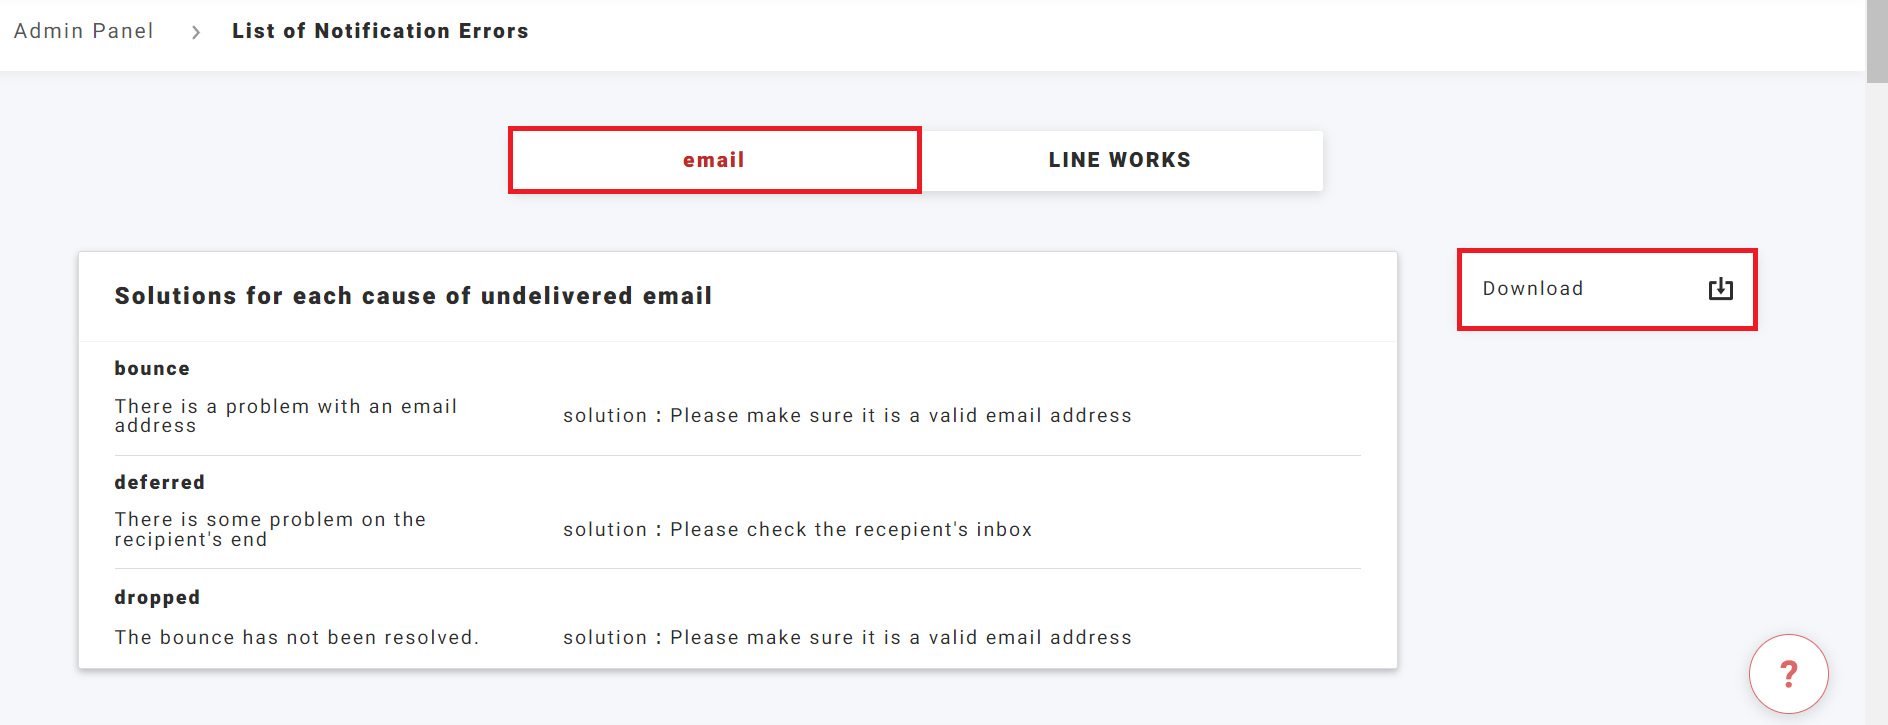Click the Solutions for each cause heading
This screenshot has width=1888, height=725.
(413, 296)
